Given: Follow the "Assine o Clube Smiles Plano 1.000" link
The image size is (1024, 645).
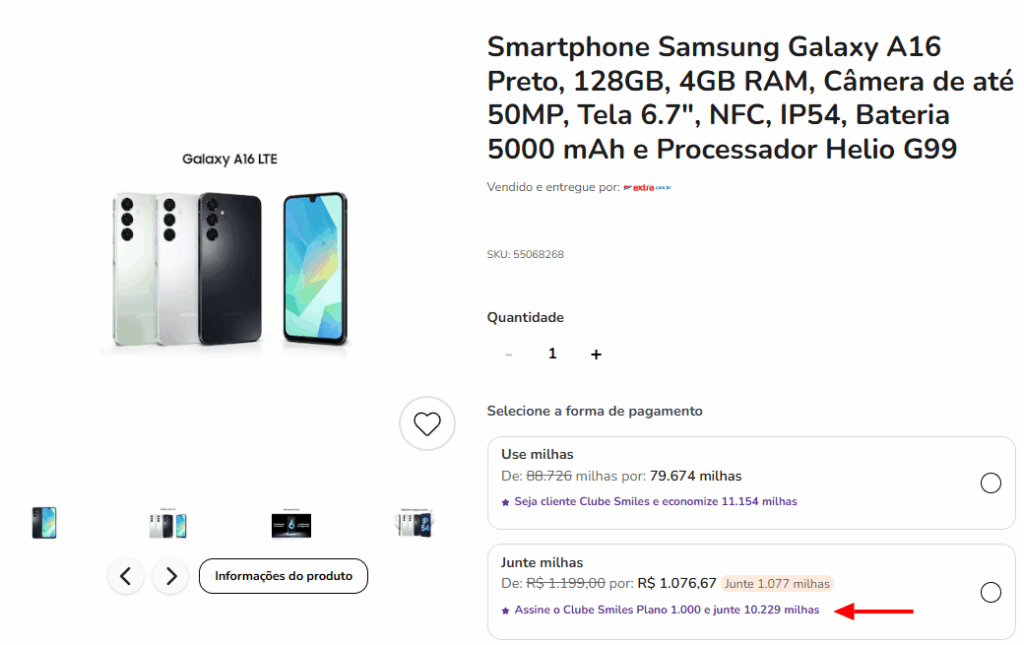Looking at the screenshot, I should pyautogui.click(x=666, y=610).
